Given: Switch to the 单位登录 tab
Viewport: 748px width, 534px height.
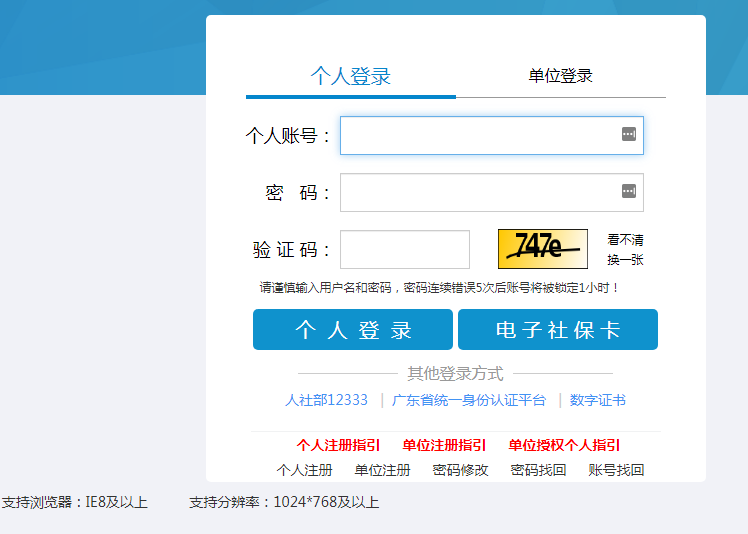Looking at the screenshot, I should (560, 76).
